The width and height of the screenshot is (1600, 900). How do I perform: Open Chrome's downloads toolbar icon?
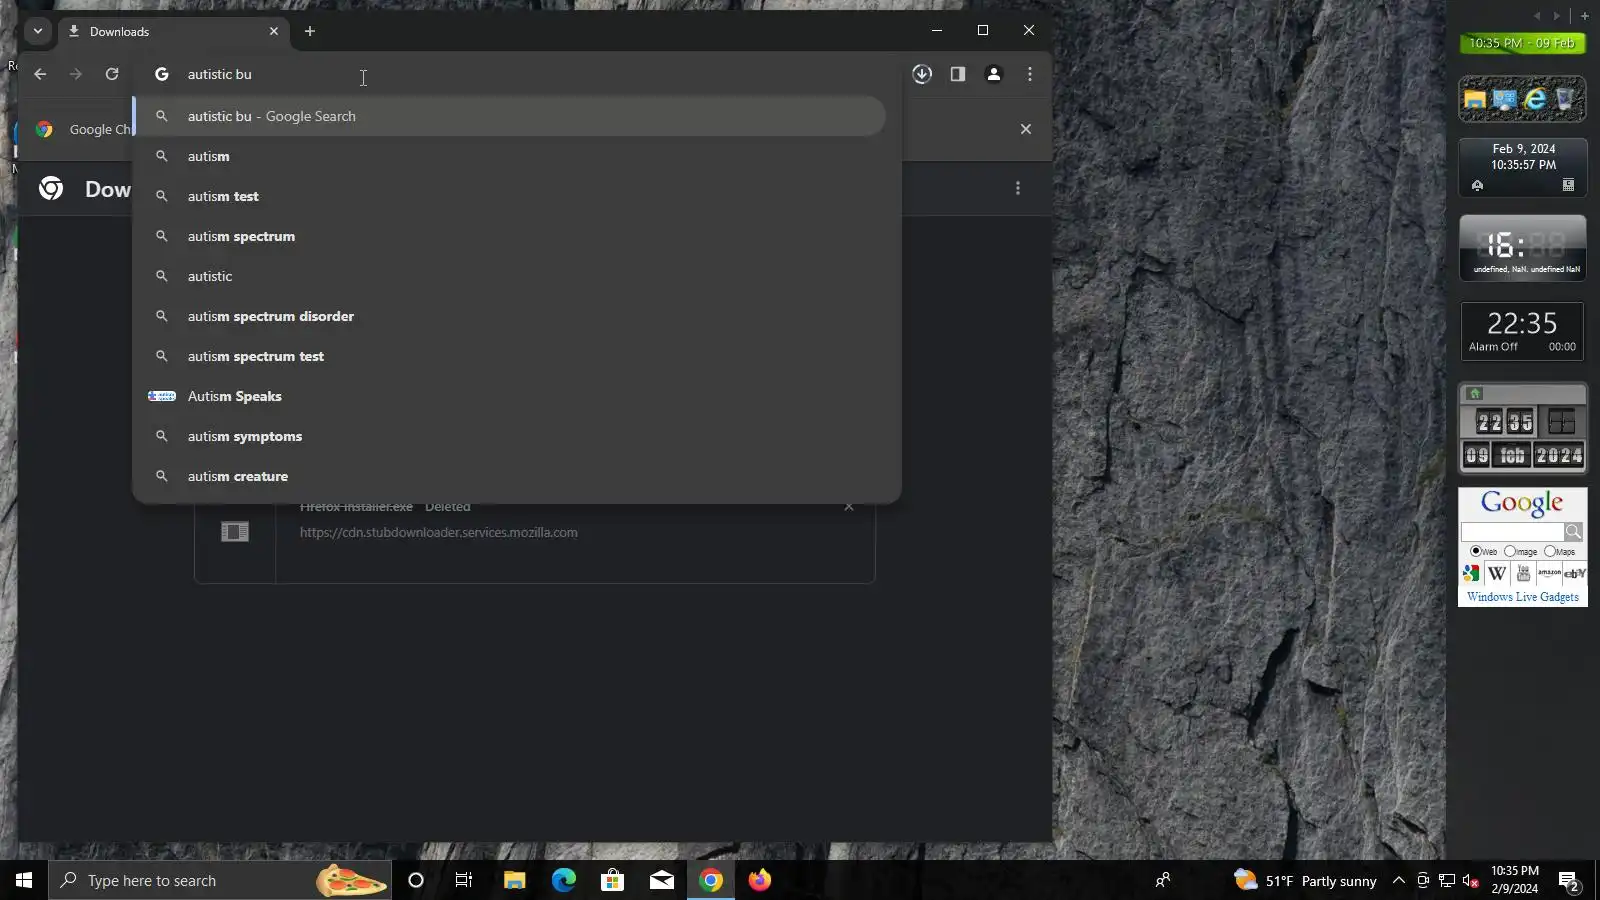[922, 74]
